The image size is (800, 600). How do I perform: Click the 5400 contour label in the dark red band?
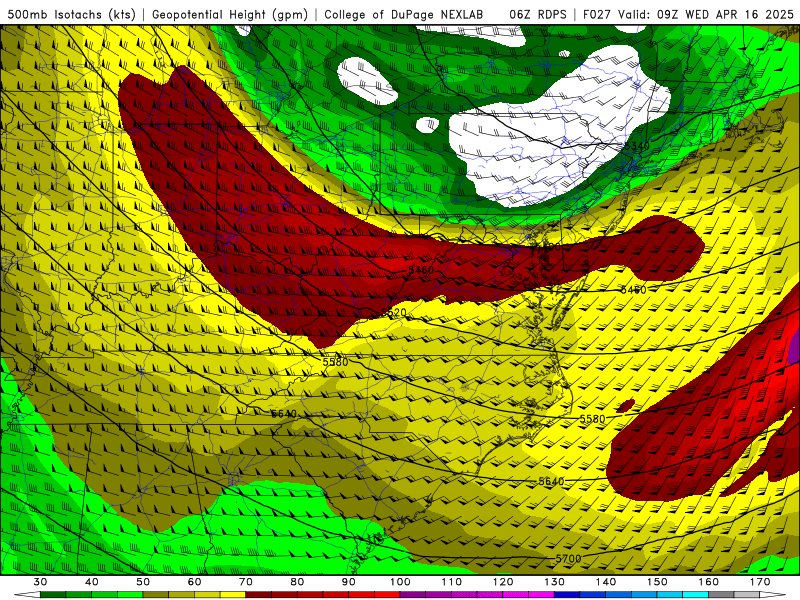547,247
